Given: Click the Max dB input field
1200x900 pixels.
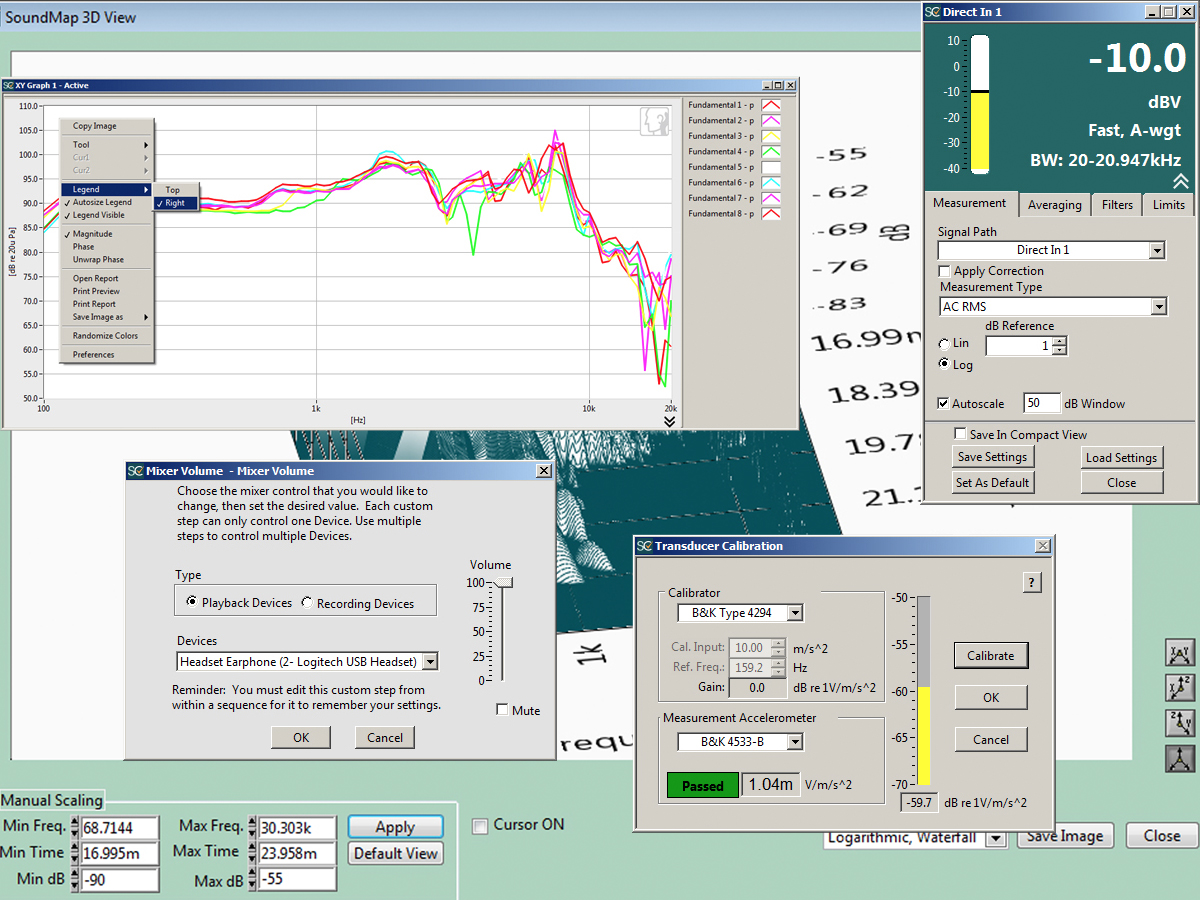Looking at the screenshot, I should pyautogui.click(x=296, y=880).
